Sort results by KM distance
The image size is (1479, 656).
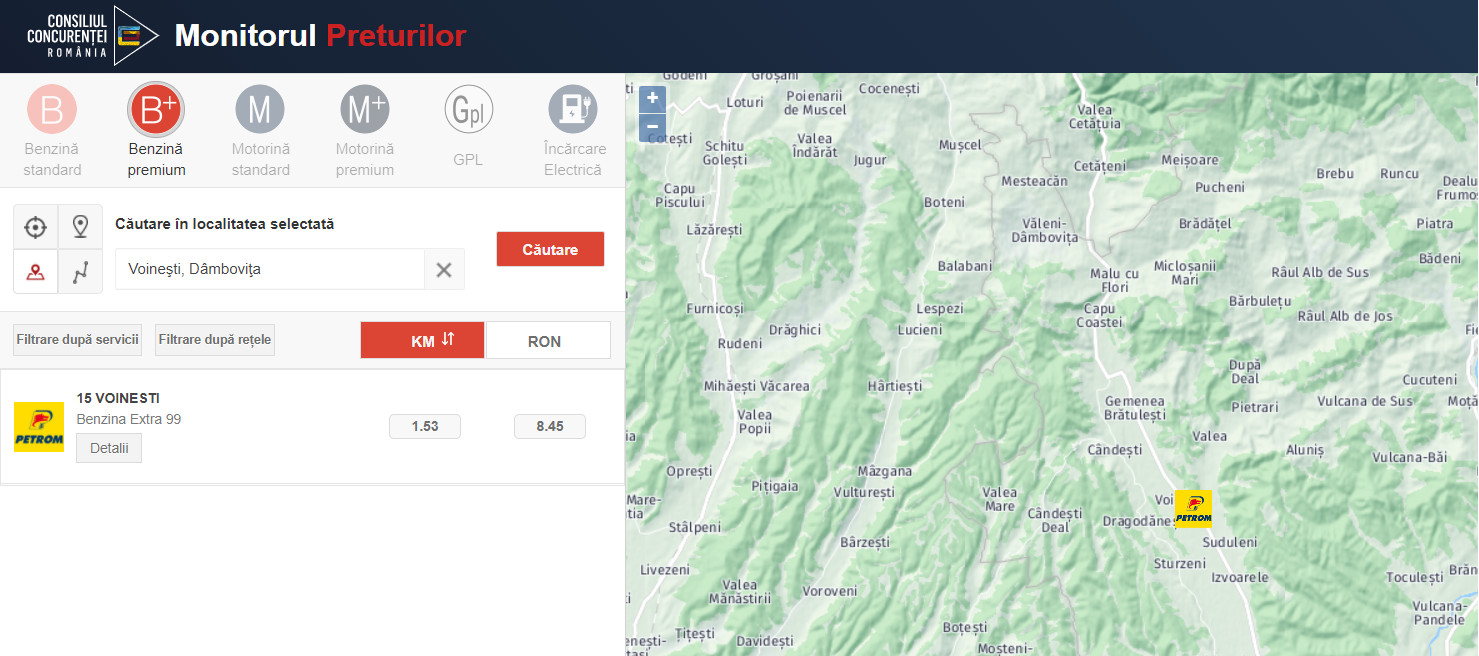click(x=422, y=340)
